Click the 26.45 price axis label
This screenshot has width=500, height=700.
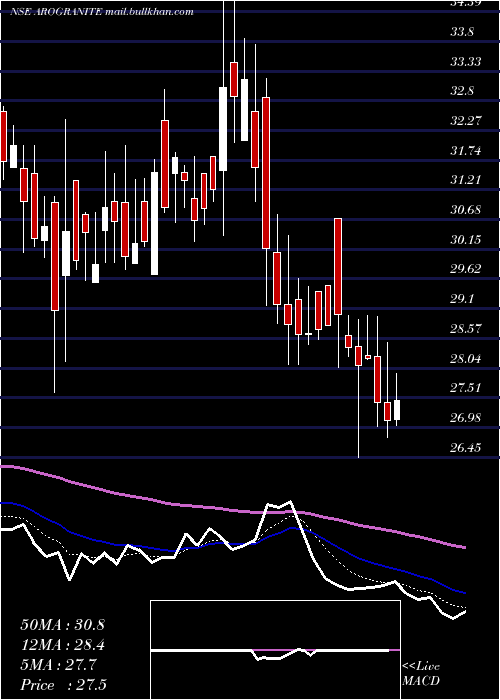point(466,447)
